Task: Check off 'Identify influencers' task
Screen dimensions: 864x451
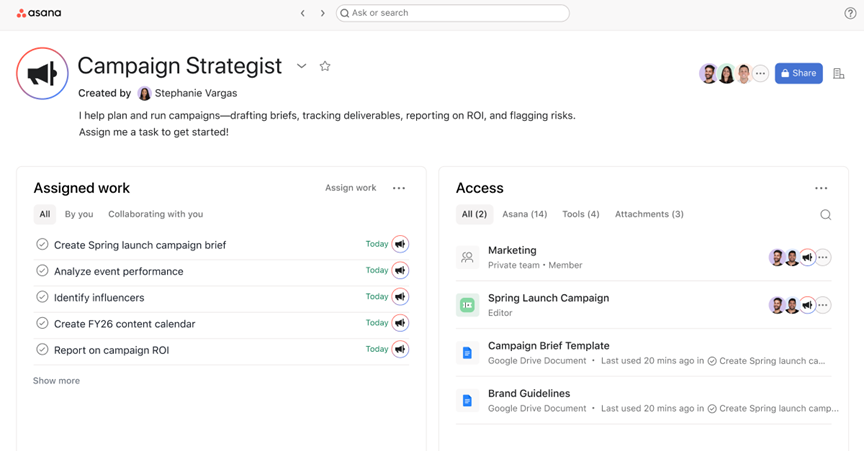Action: click(42, 297)
